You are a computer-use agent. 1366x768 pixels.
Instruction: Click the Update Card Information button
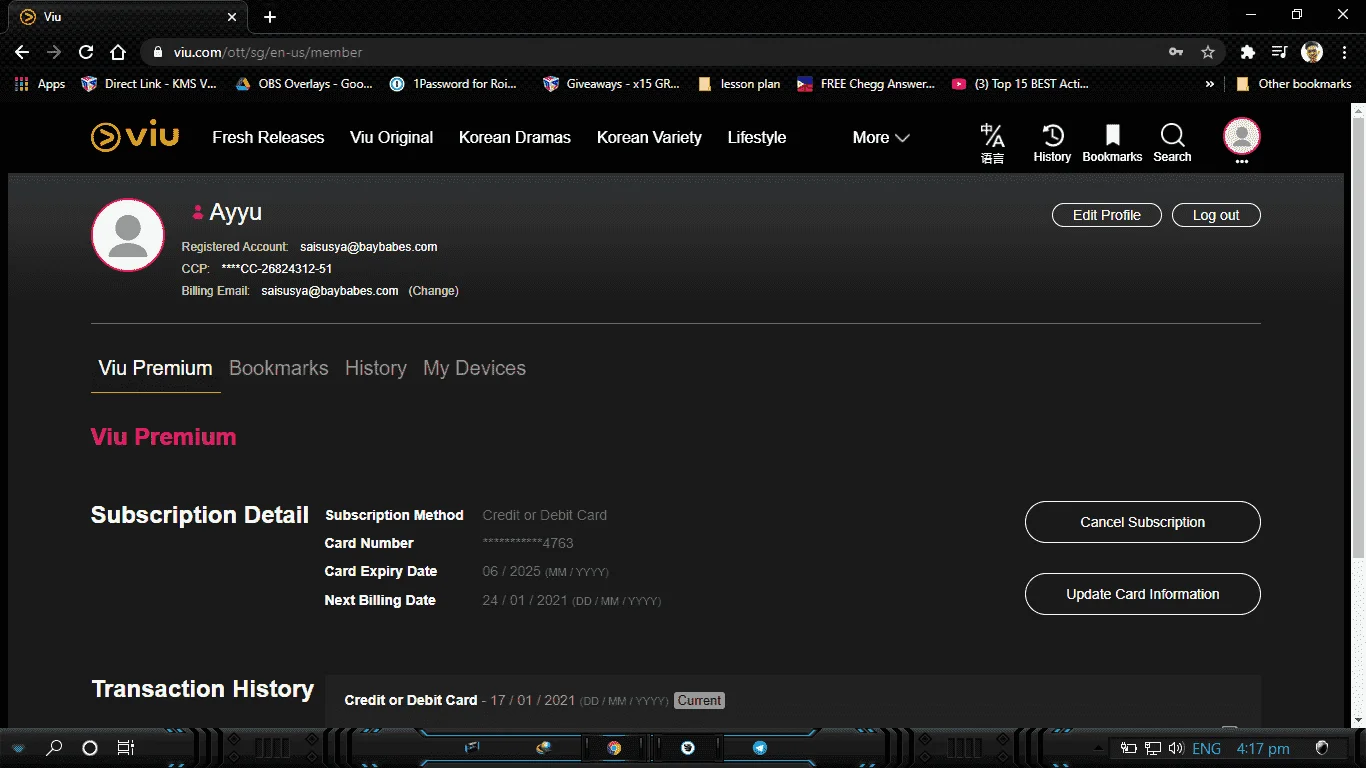pos(1142,594)
